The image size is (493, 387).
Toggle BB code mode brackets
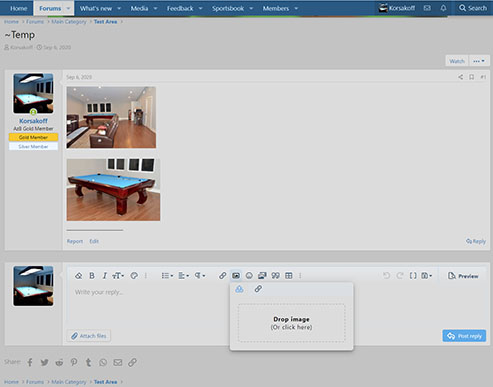(413, 276)
